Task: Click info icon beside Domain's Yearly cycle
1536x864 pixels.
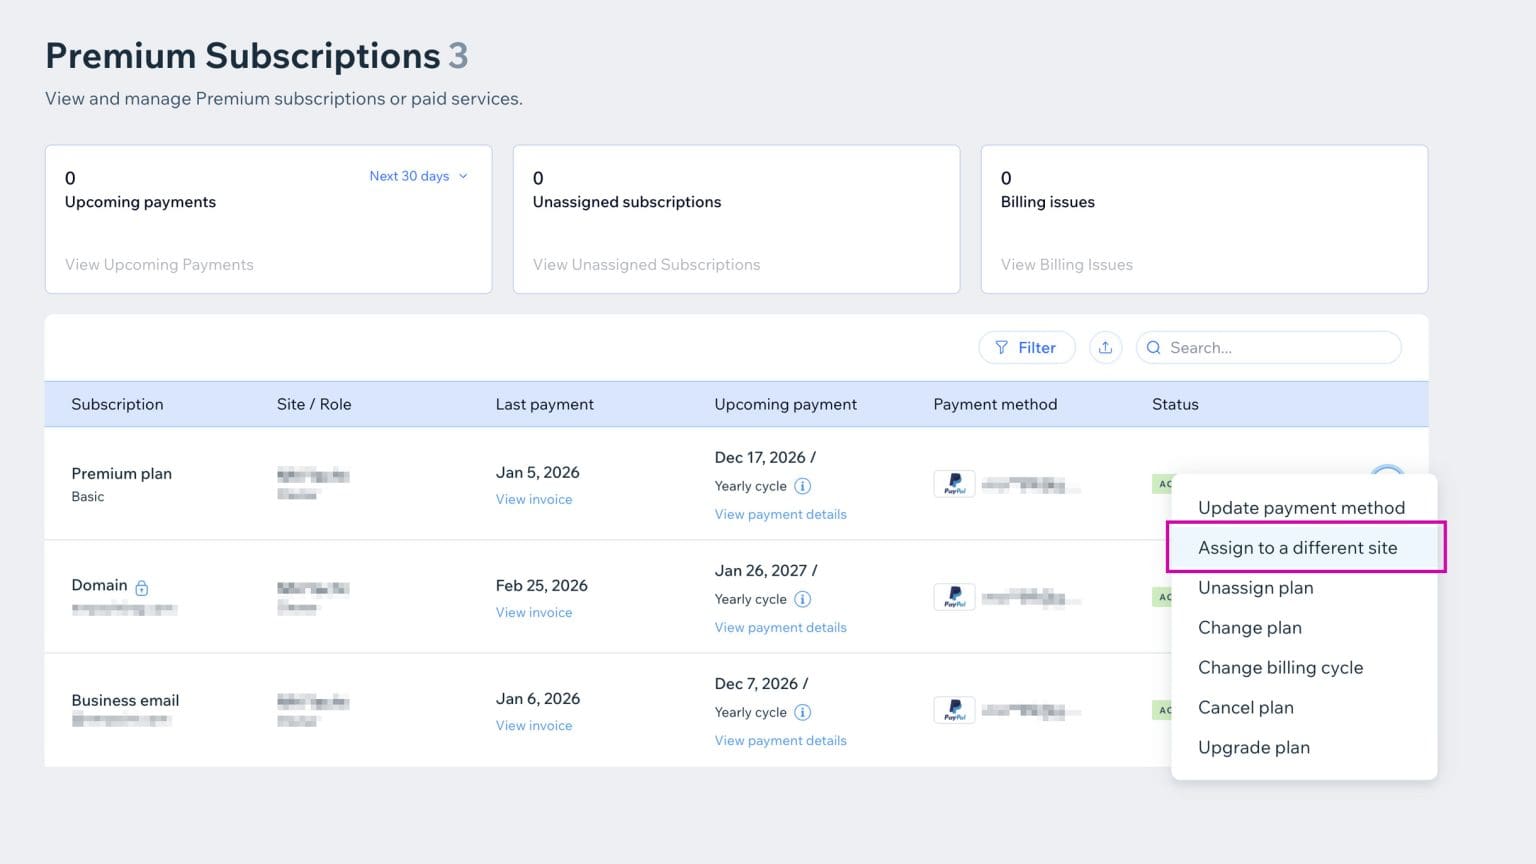Action: 802,599
